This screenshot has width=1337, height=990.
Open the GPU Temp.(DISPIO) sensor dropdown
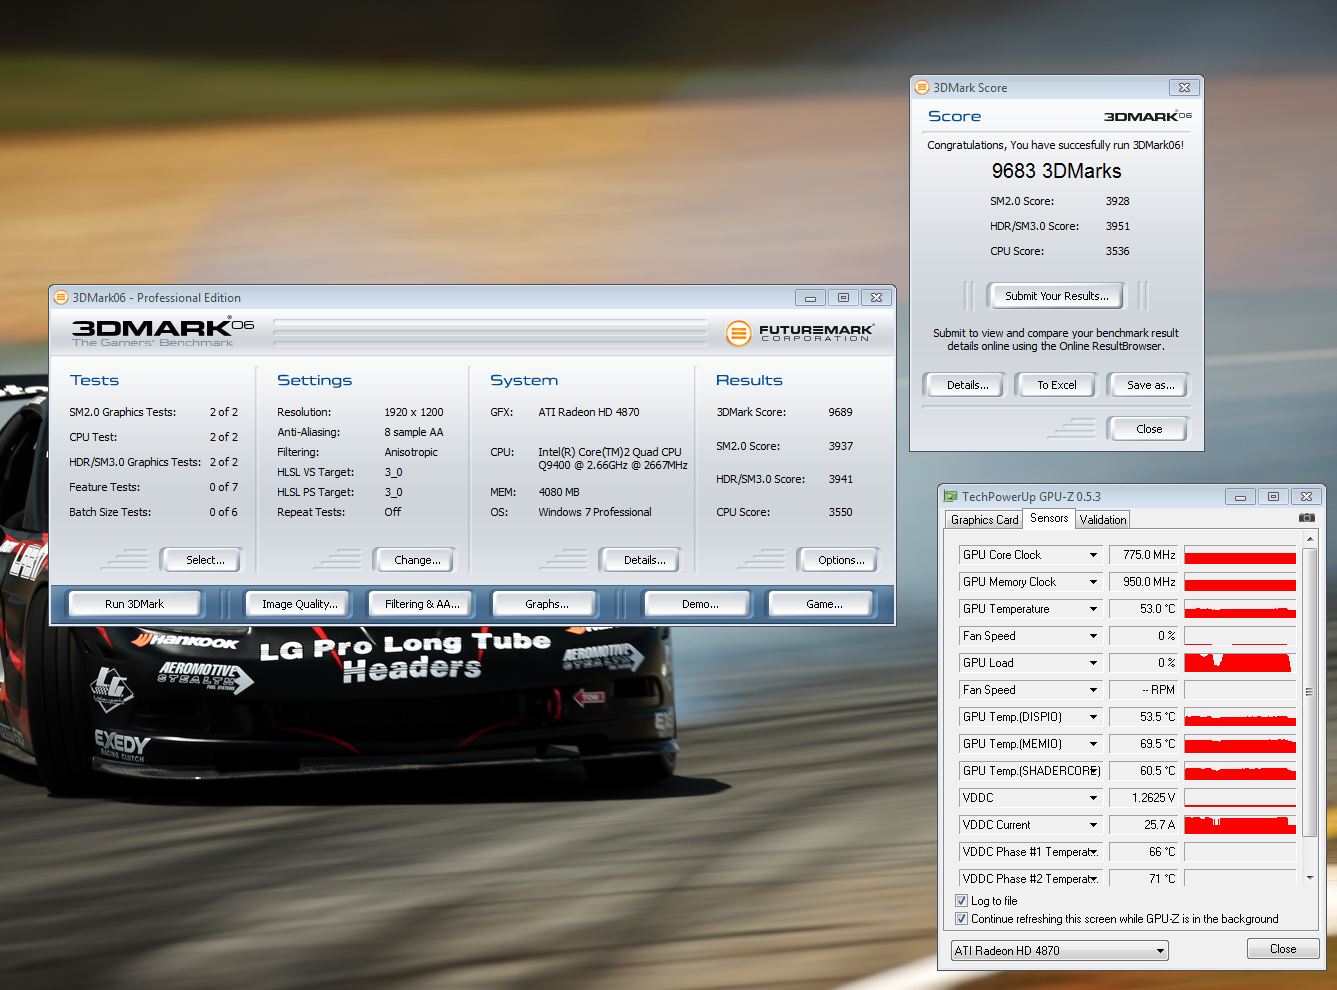(1093, 717)
